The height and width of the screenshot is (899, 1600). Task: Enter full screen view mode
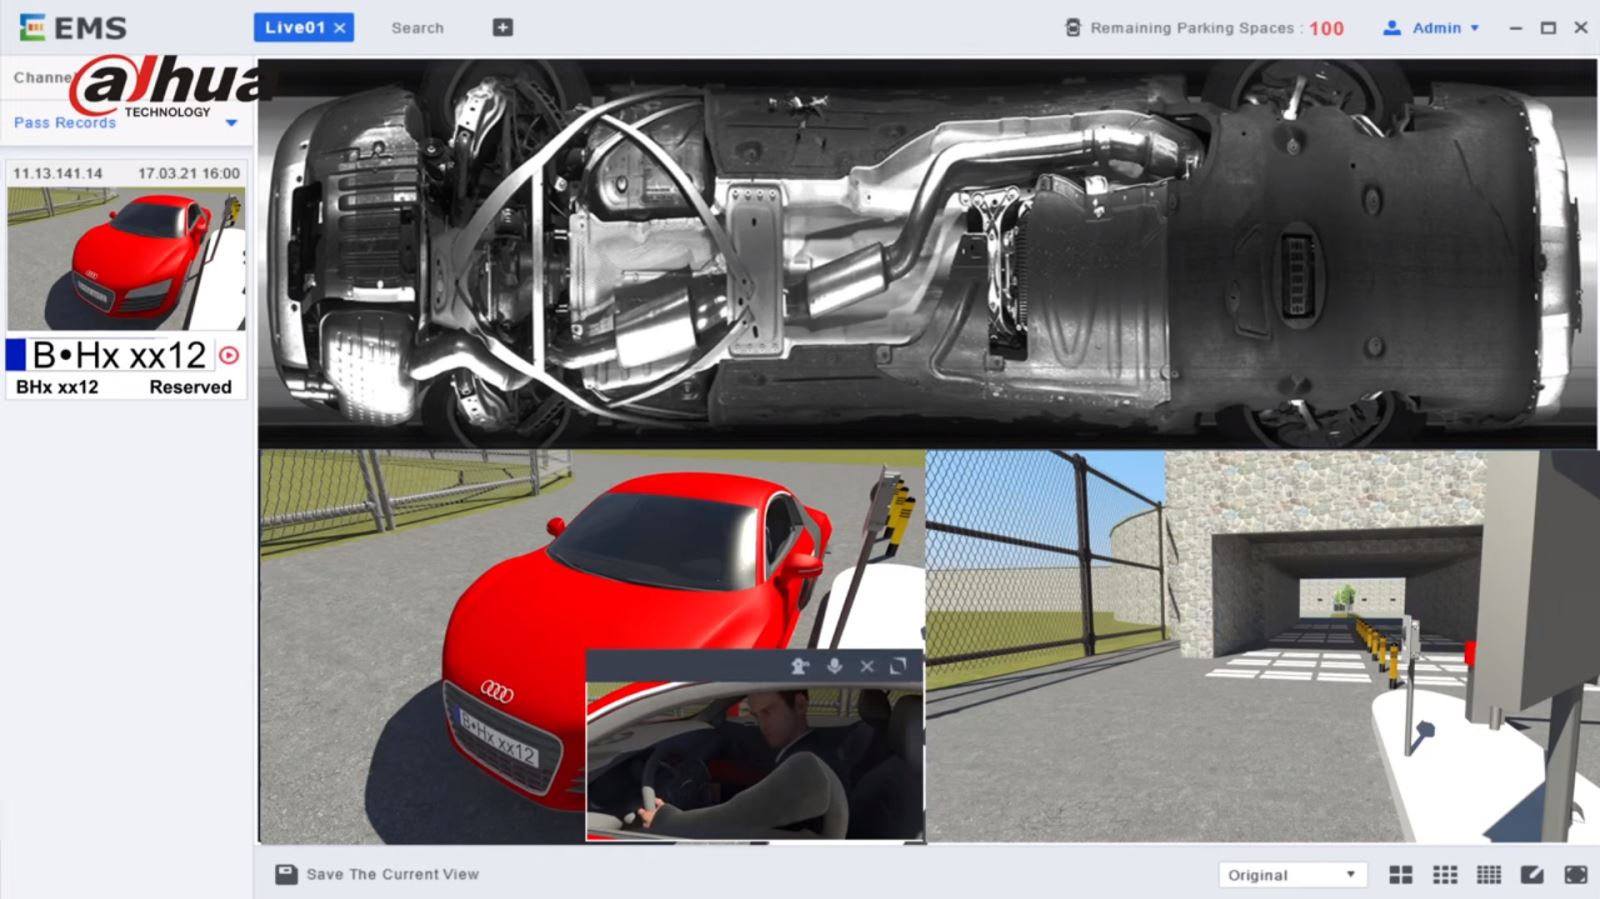1576,875
